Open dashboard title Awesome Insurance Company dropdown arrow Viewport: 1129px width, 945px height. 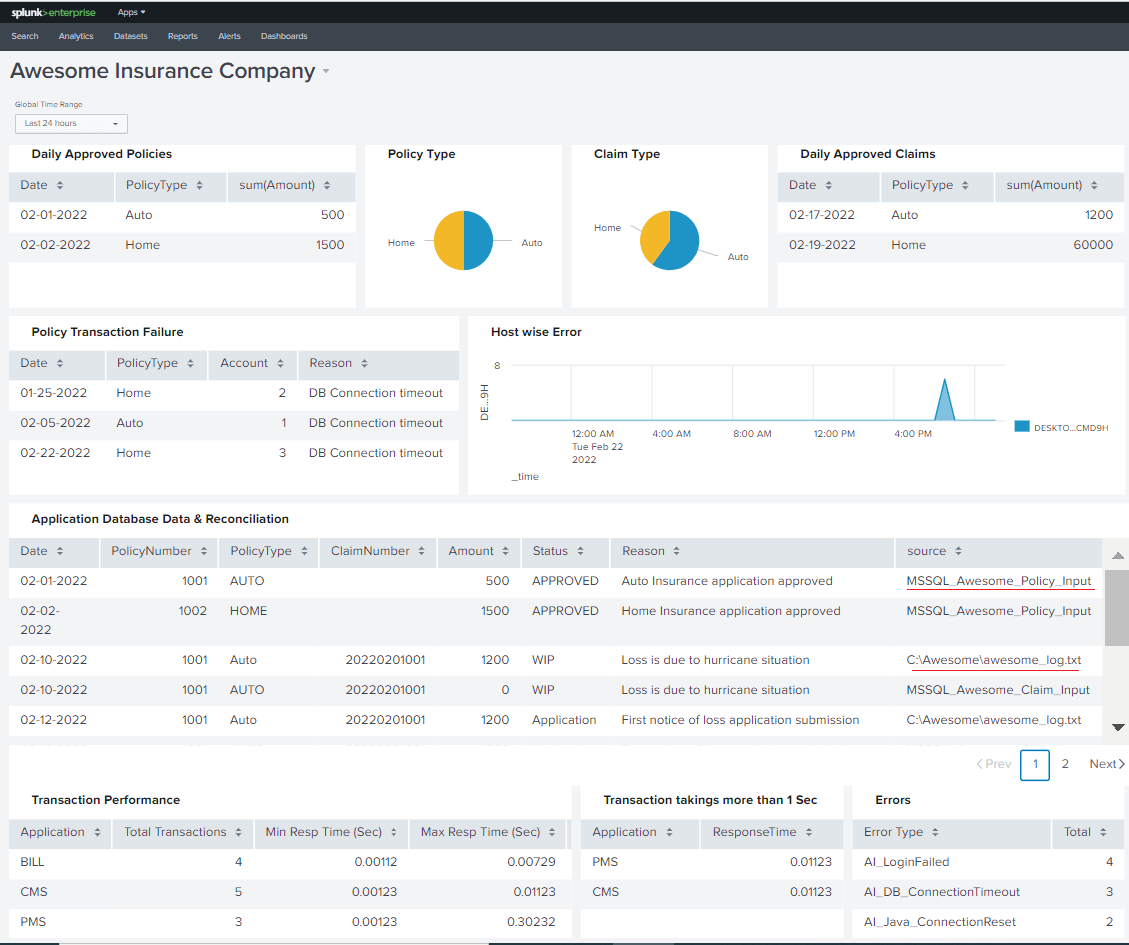[325, 72]
